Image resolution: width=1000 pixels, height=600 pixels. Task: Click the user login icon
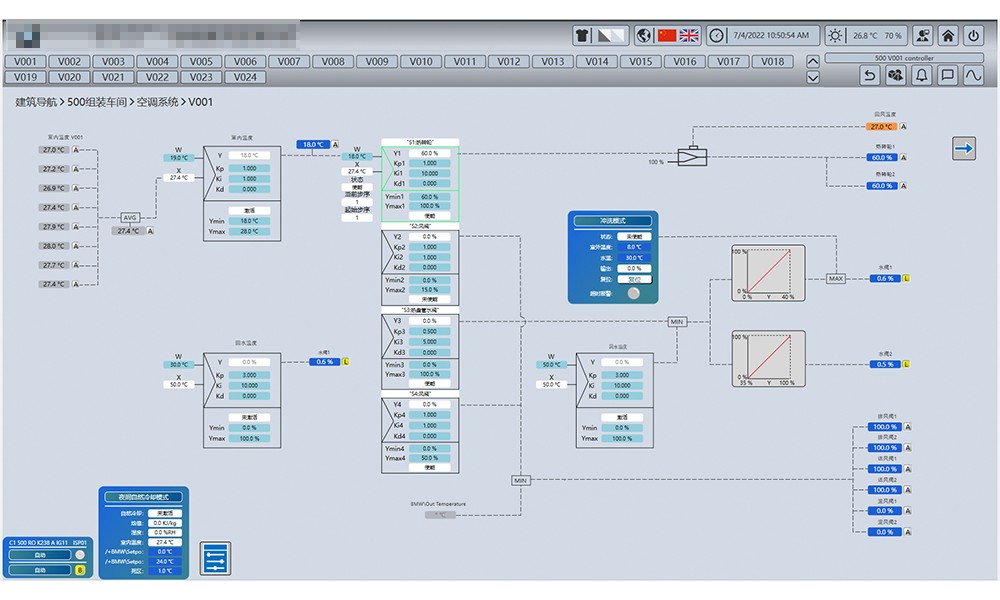coord(923,36)
